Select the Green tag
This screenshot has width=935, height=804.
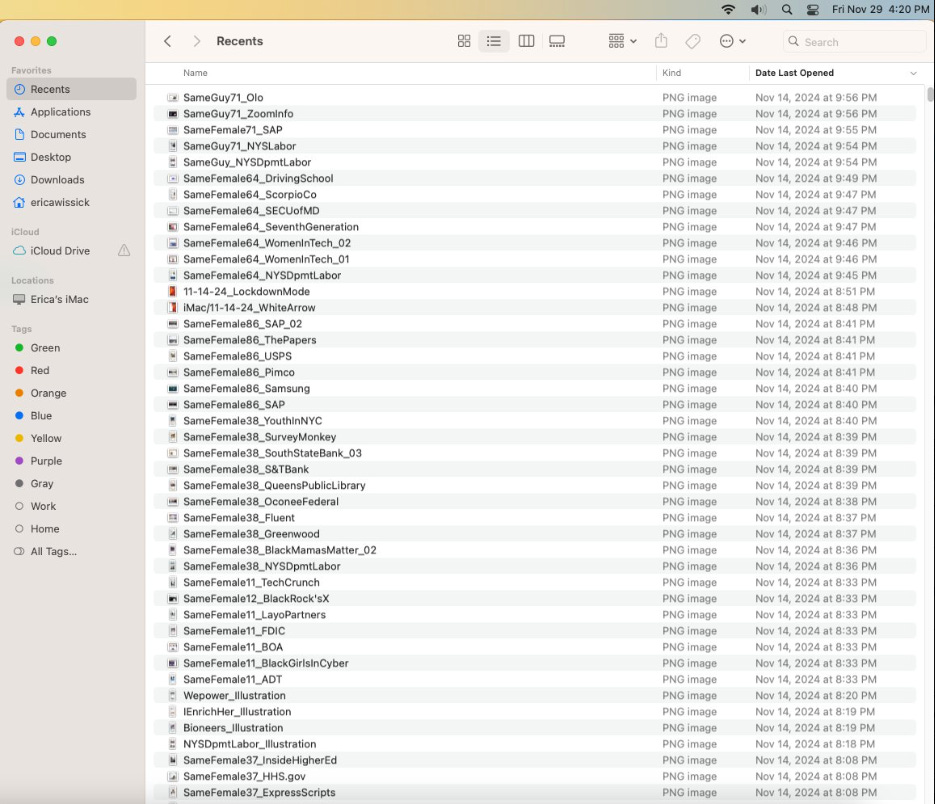[x=72, y=348]
